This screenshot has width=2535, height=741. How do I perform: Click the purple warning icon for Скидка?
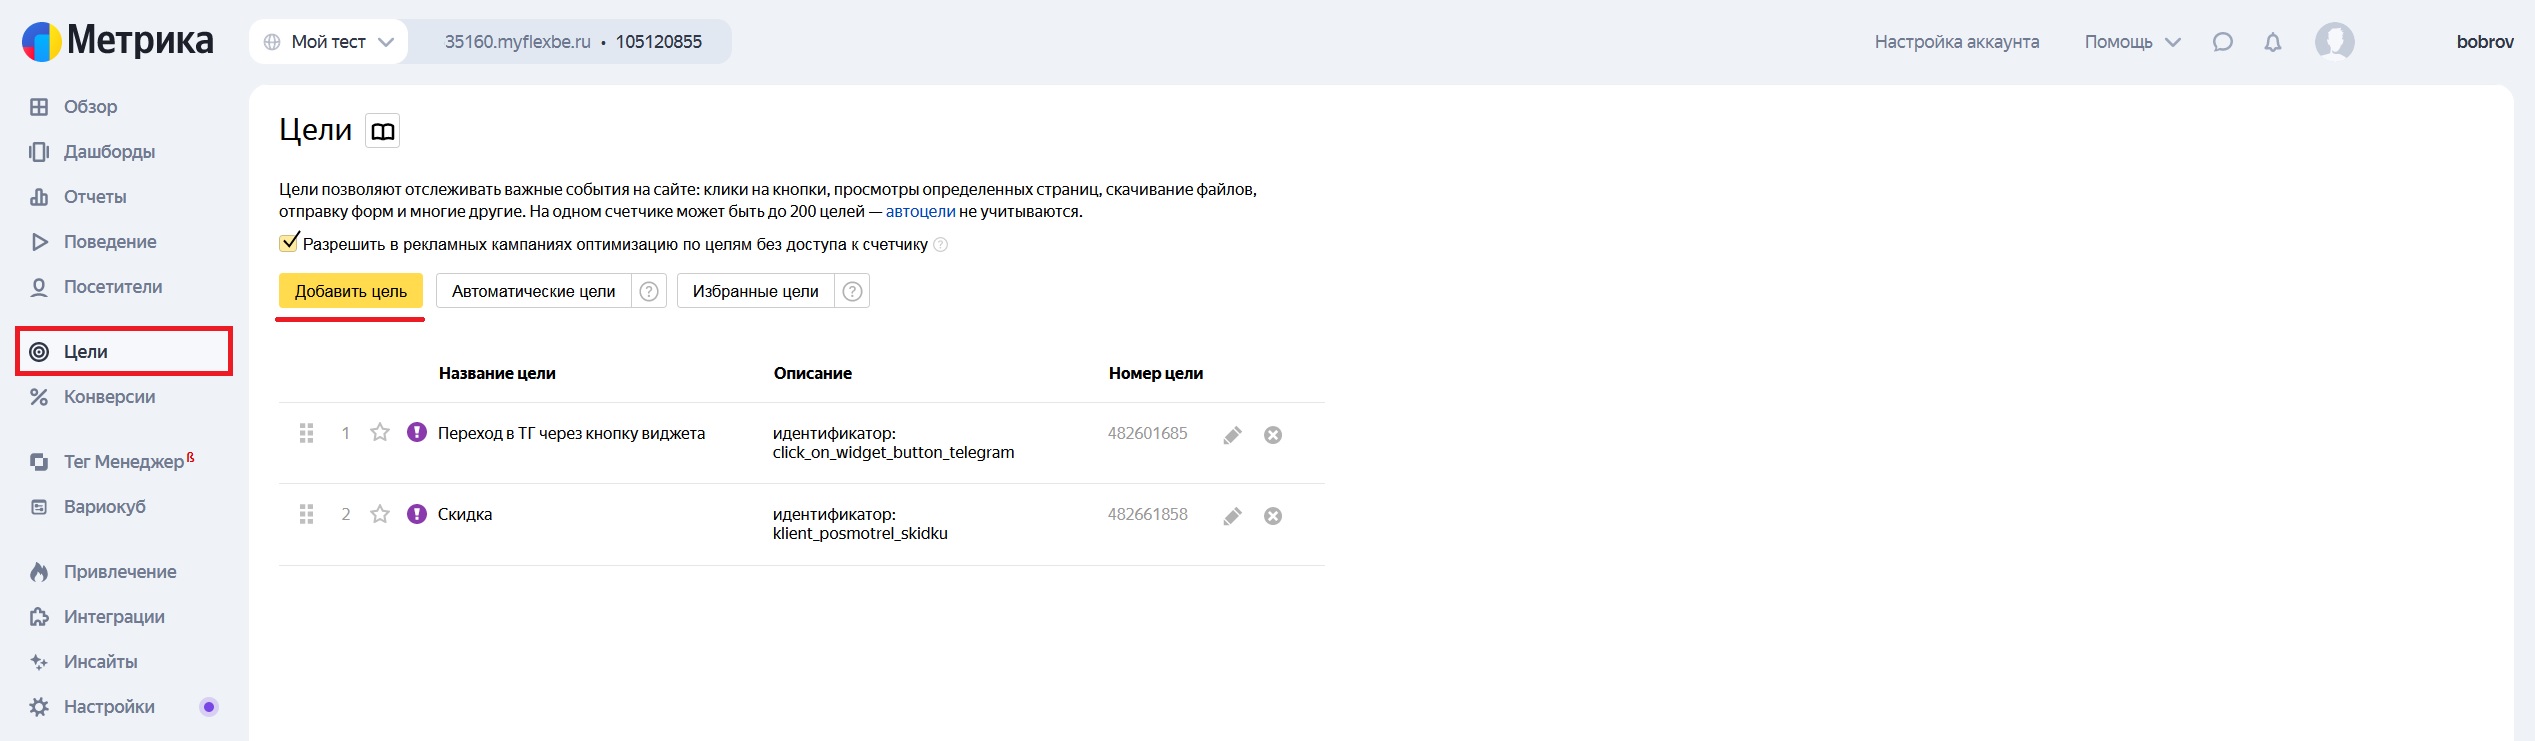pyautogui.click(x=417, y=514)
